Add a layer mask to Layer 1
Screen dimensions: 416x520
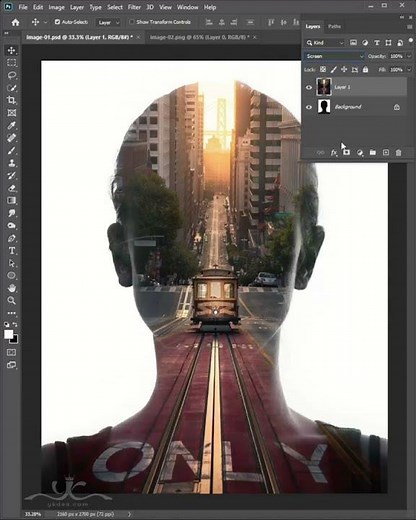click(x=347, y=153)
